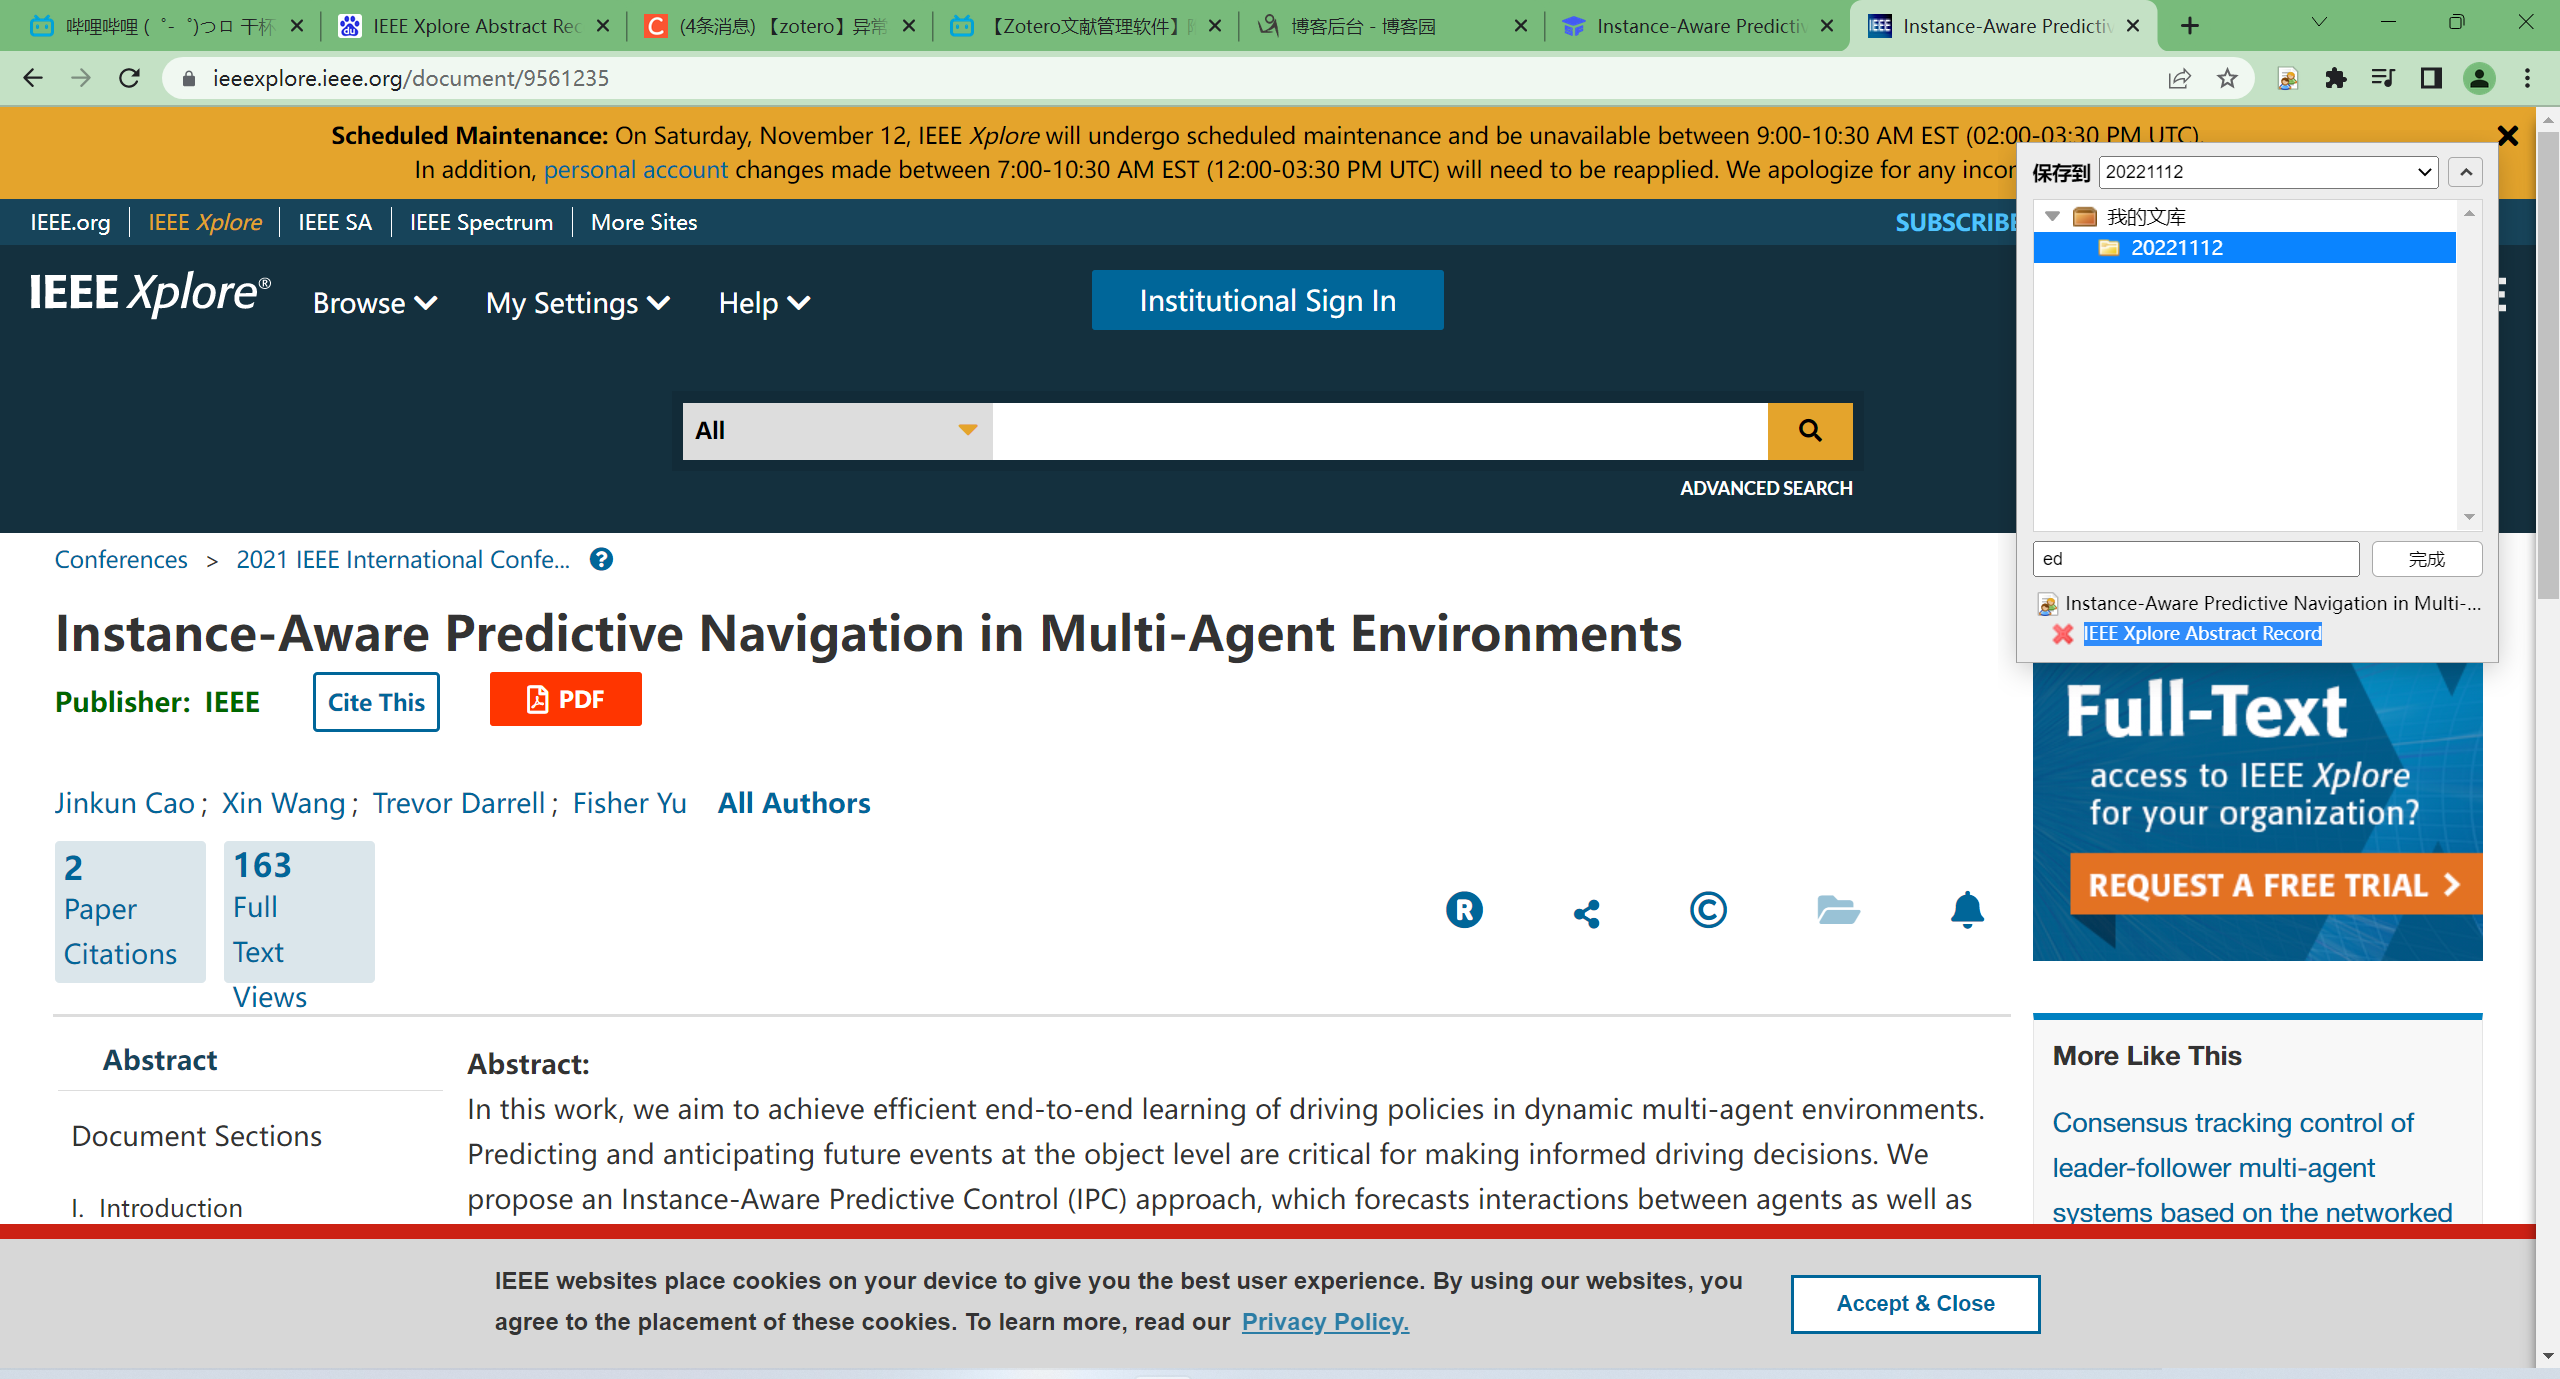Click the share icon below authors

click(1586, 912)
